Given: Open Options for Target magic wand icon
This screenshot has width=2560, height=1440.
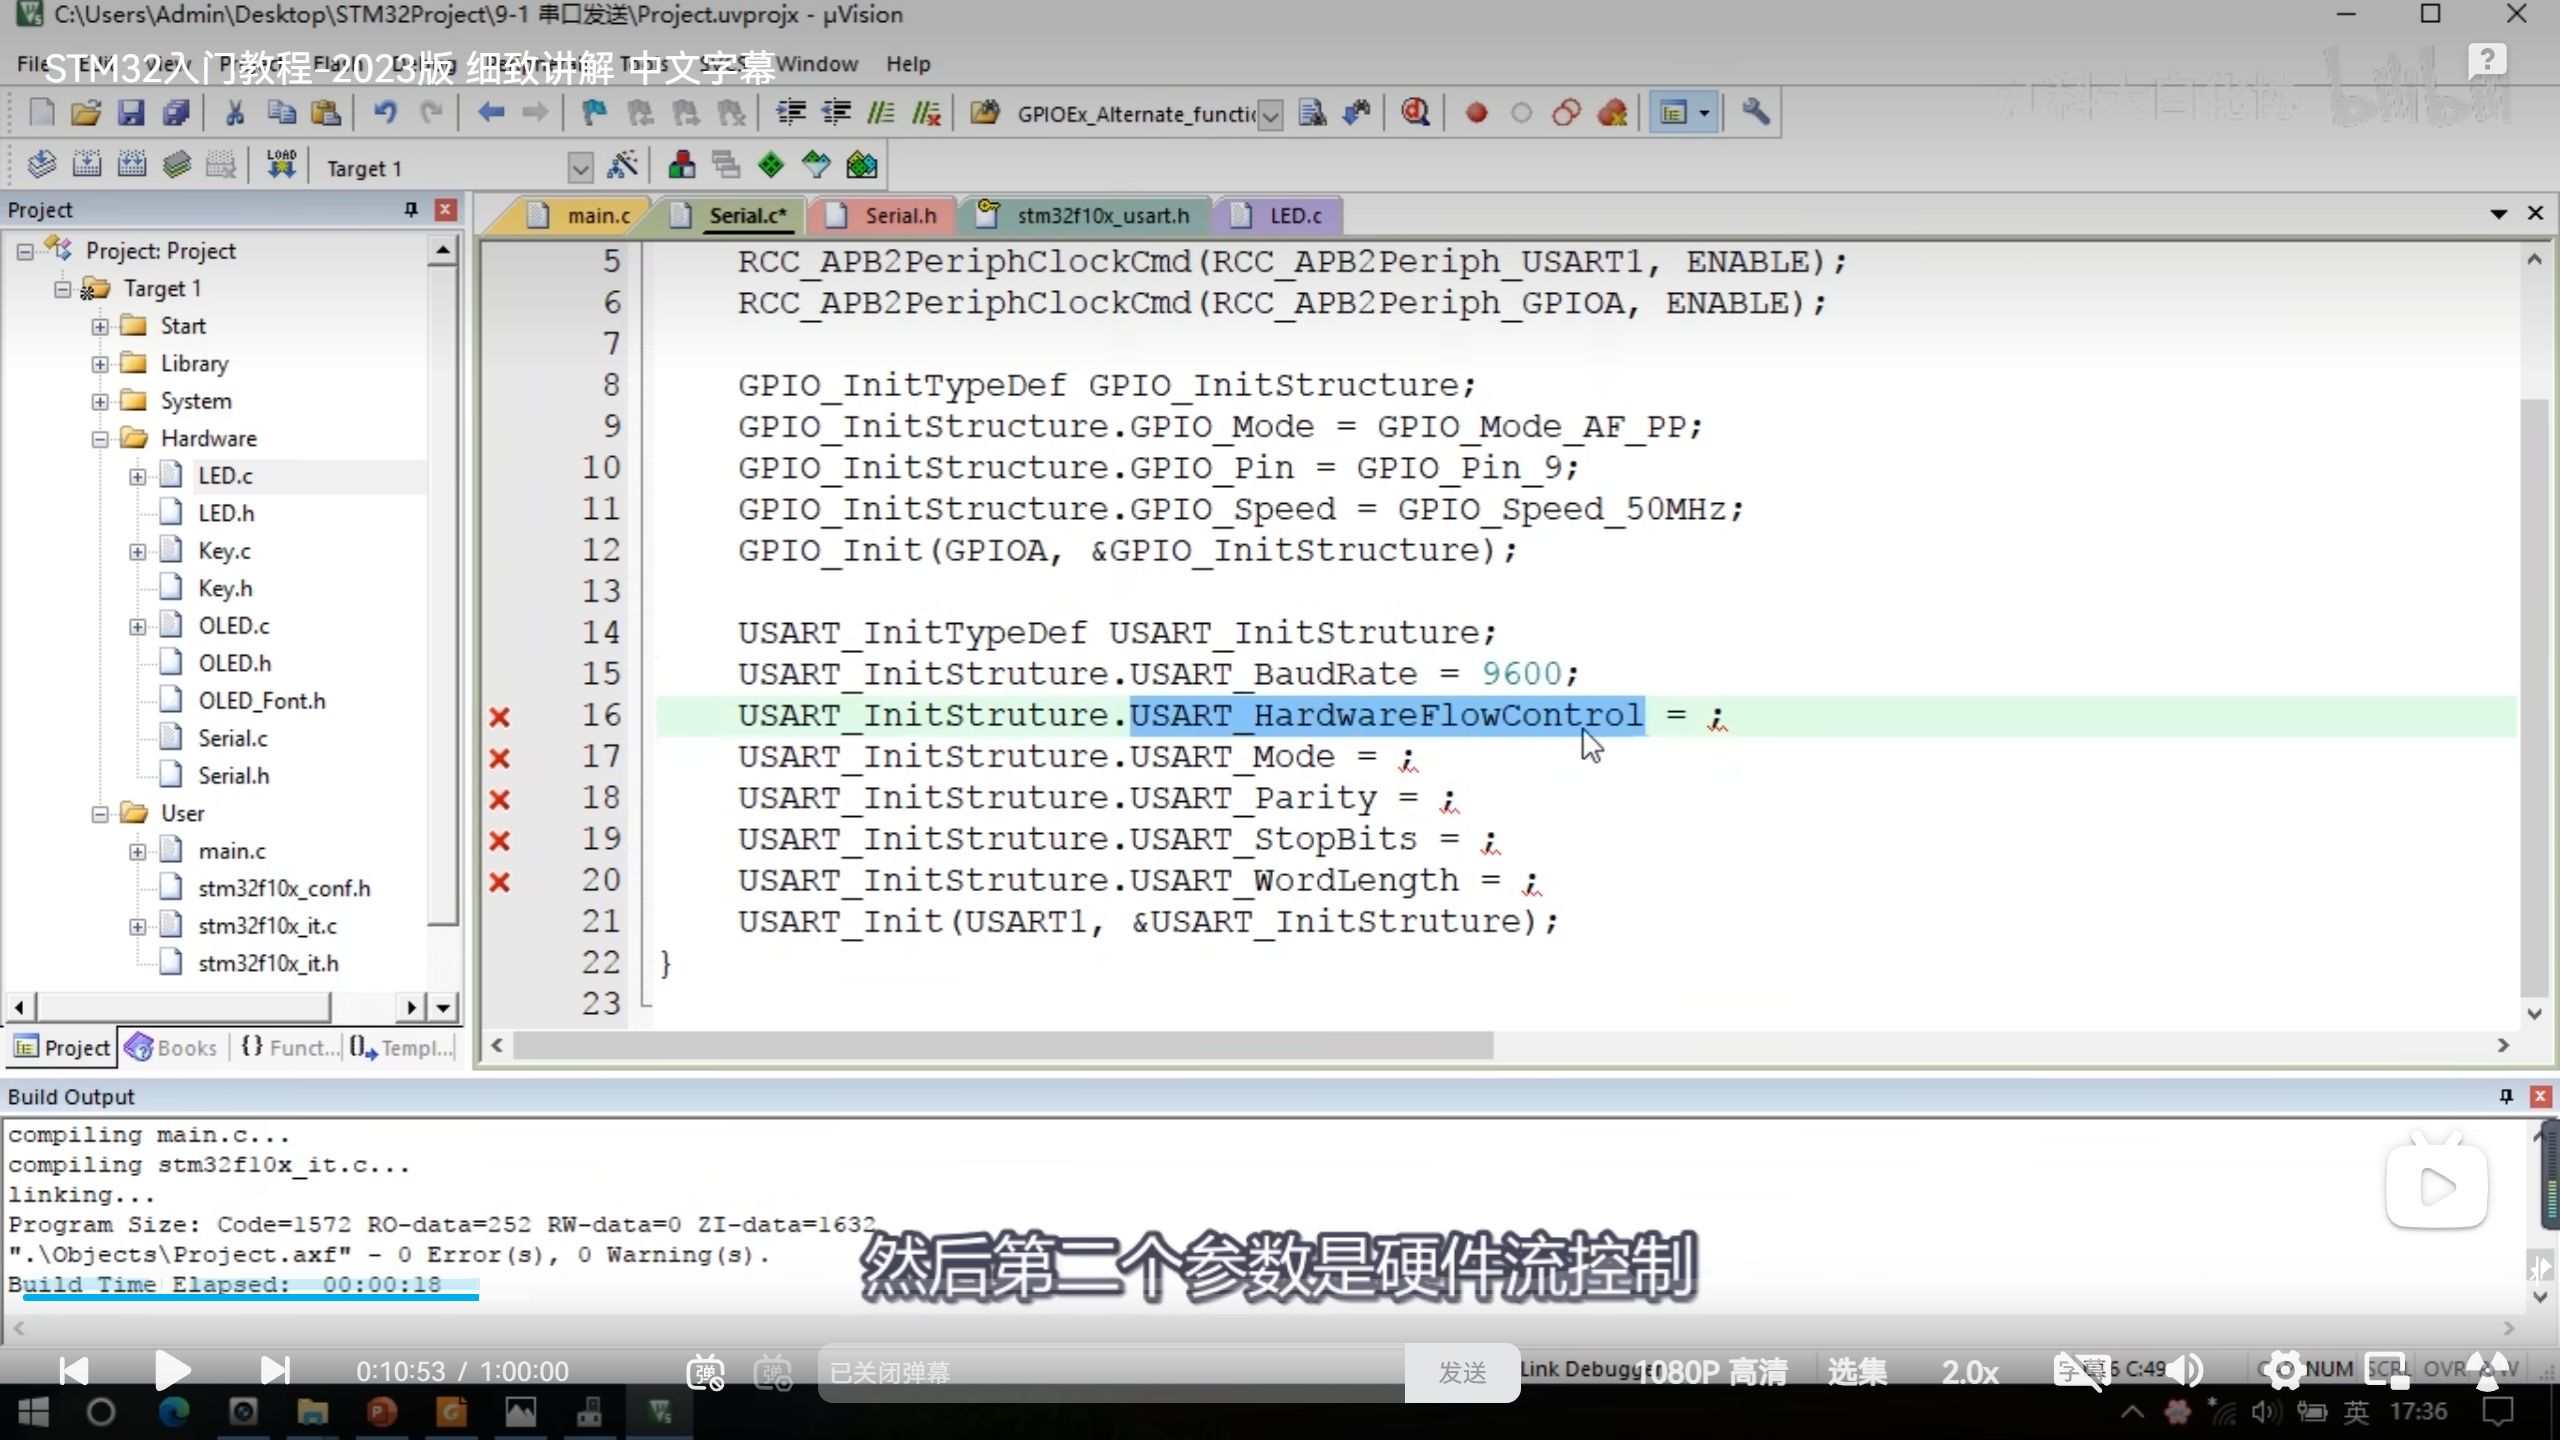Looking at the screenshot, I should point(622,165).
